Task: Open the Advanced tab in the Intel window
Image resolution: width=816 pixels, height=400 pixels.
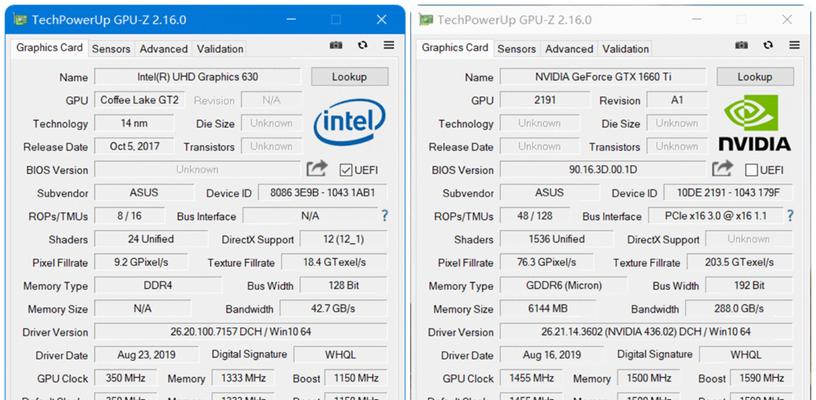Action: coord(163,49)
